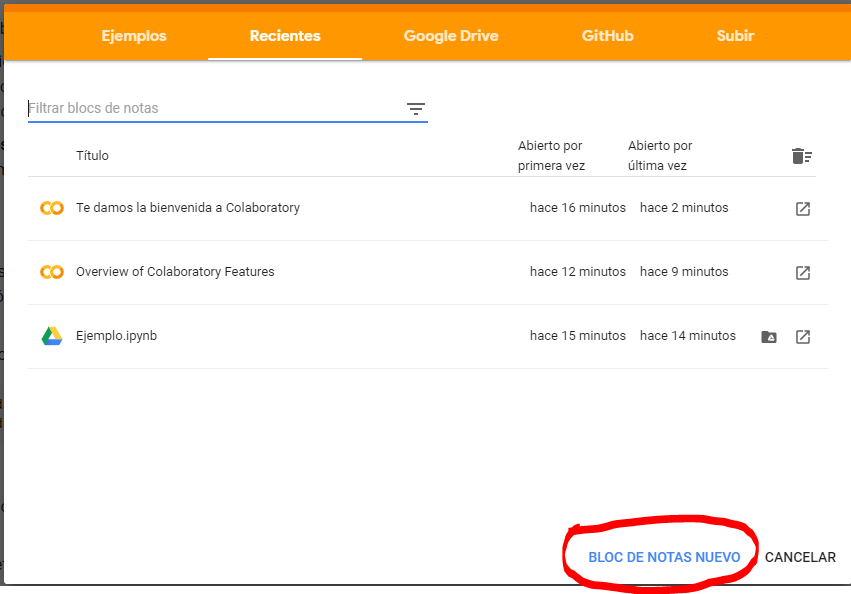Screen dimensions: 851x594
Task: Click Google Drive icon beside Ejemplo.ipynb
Action: point(51,336)
